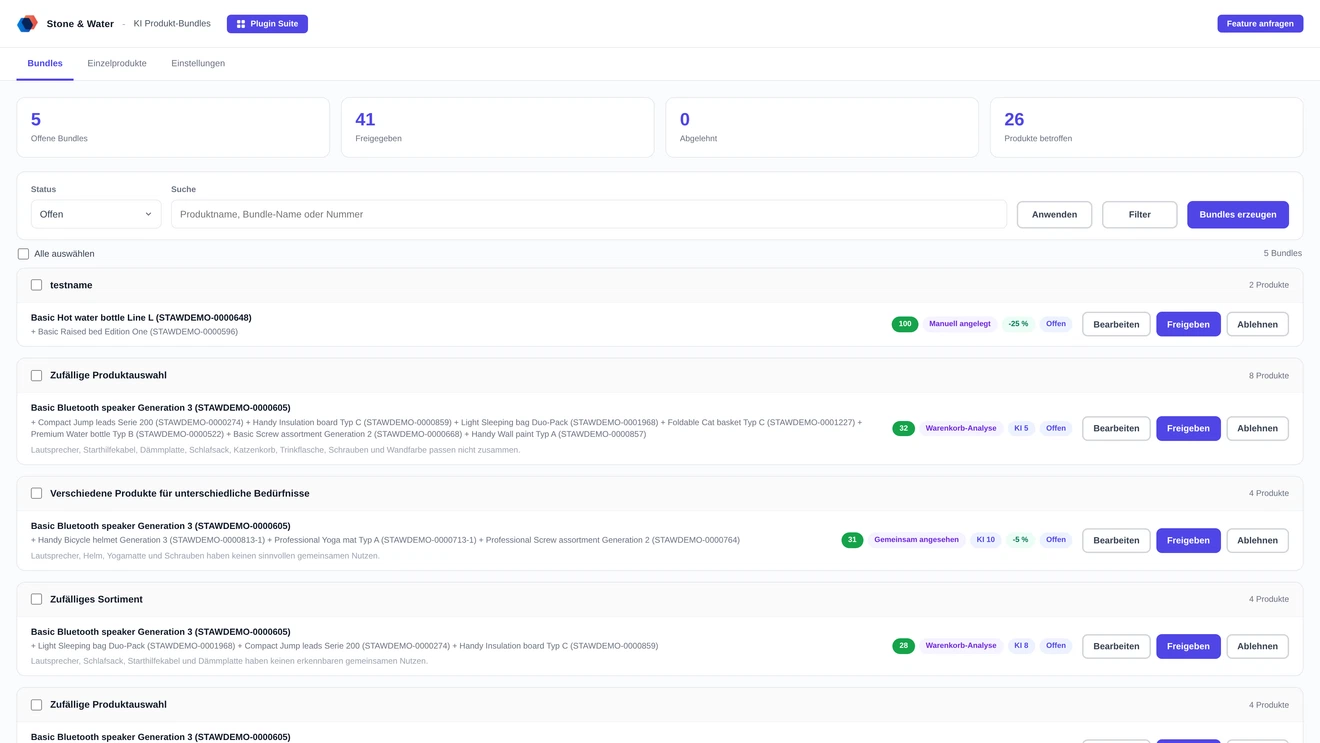Click Ablehnen for the testname bundle

pyautogui.click(x=1257, y=324)
